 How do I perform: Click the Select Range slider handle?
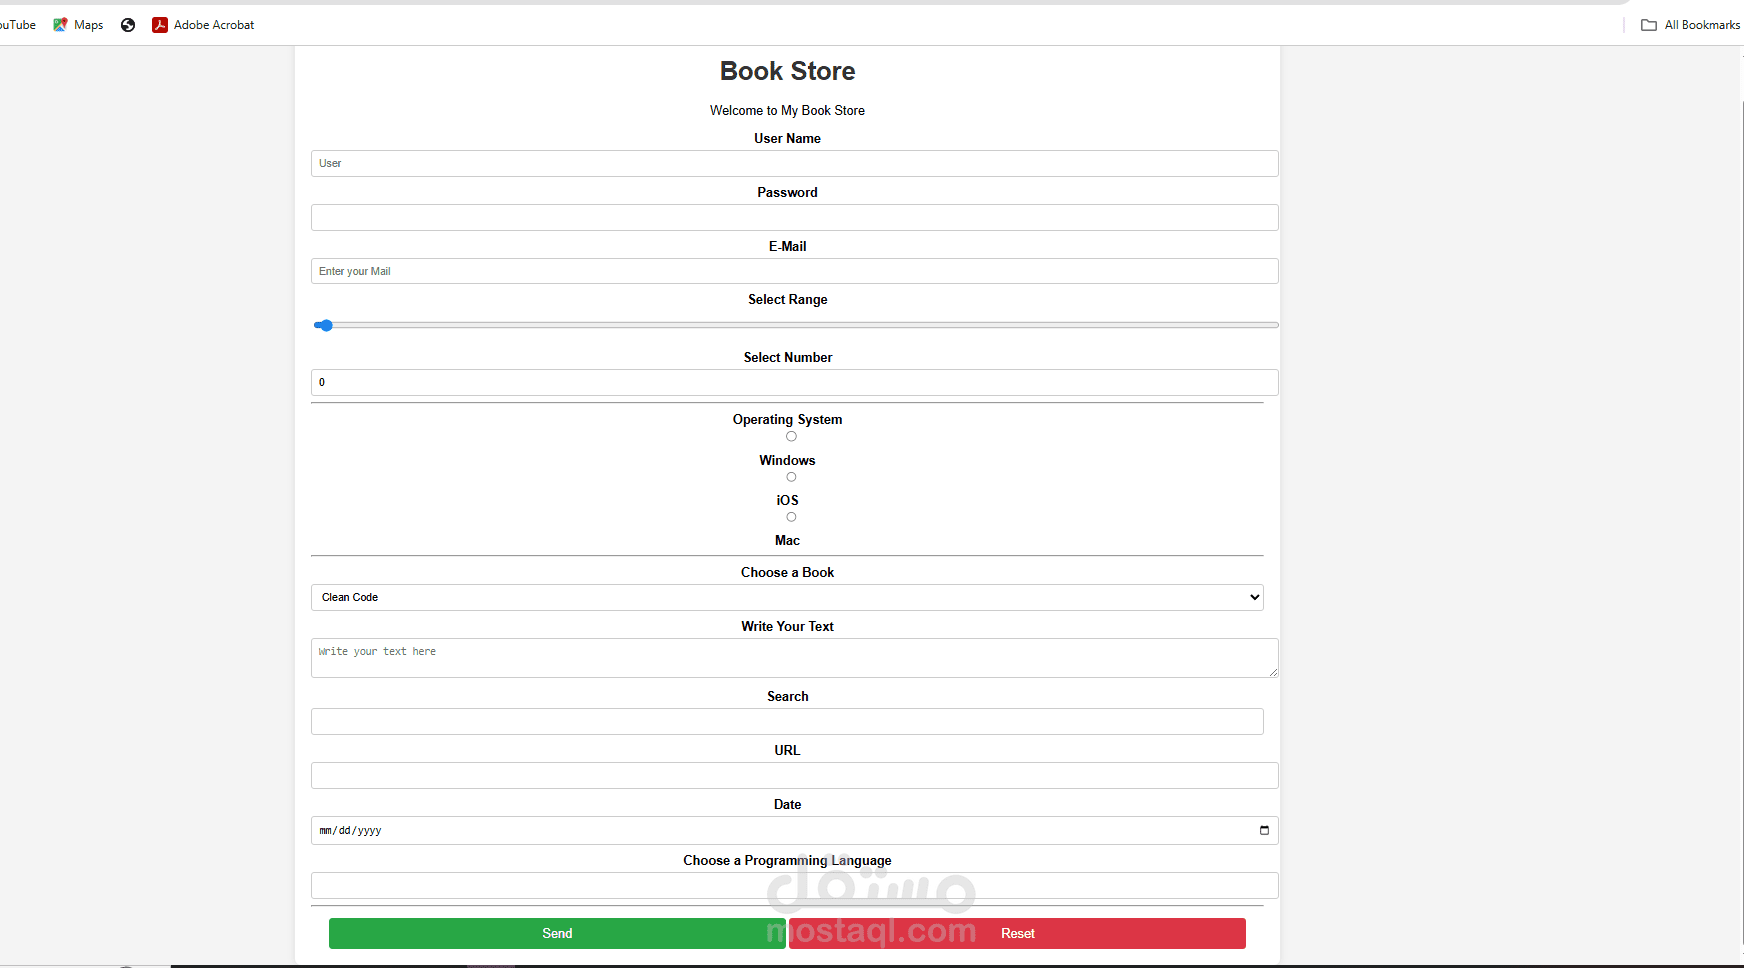325,325
